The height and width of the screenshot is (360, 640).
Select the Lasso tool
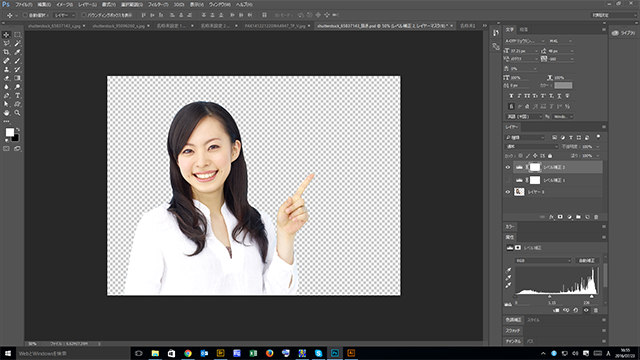click(6, 43)
